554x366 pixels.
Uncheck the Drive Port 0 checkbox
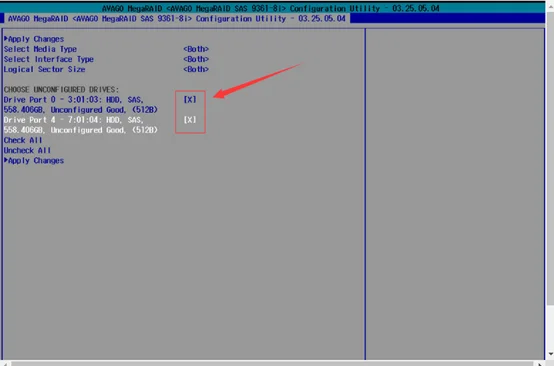pyautogui.click(x=190, y=100)
